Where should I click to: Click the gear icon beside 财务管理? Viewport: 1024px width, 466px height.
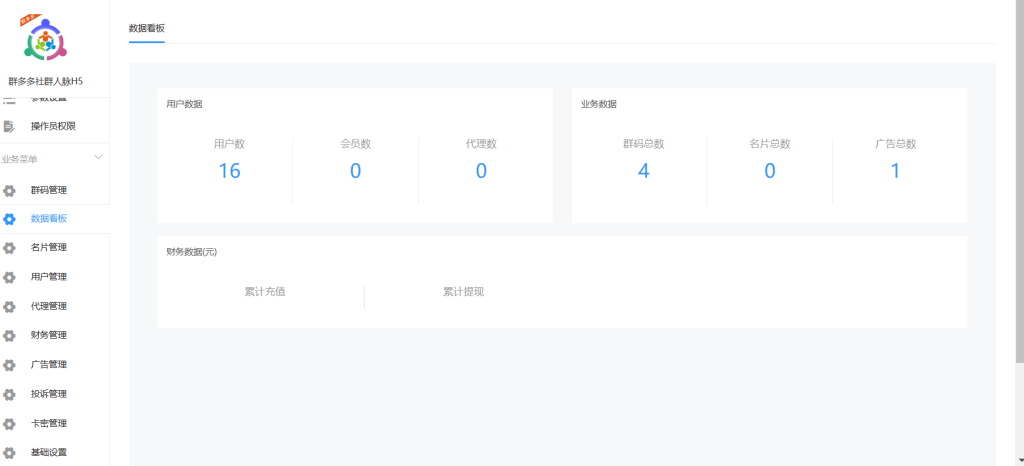point(9,336)
